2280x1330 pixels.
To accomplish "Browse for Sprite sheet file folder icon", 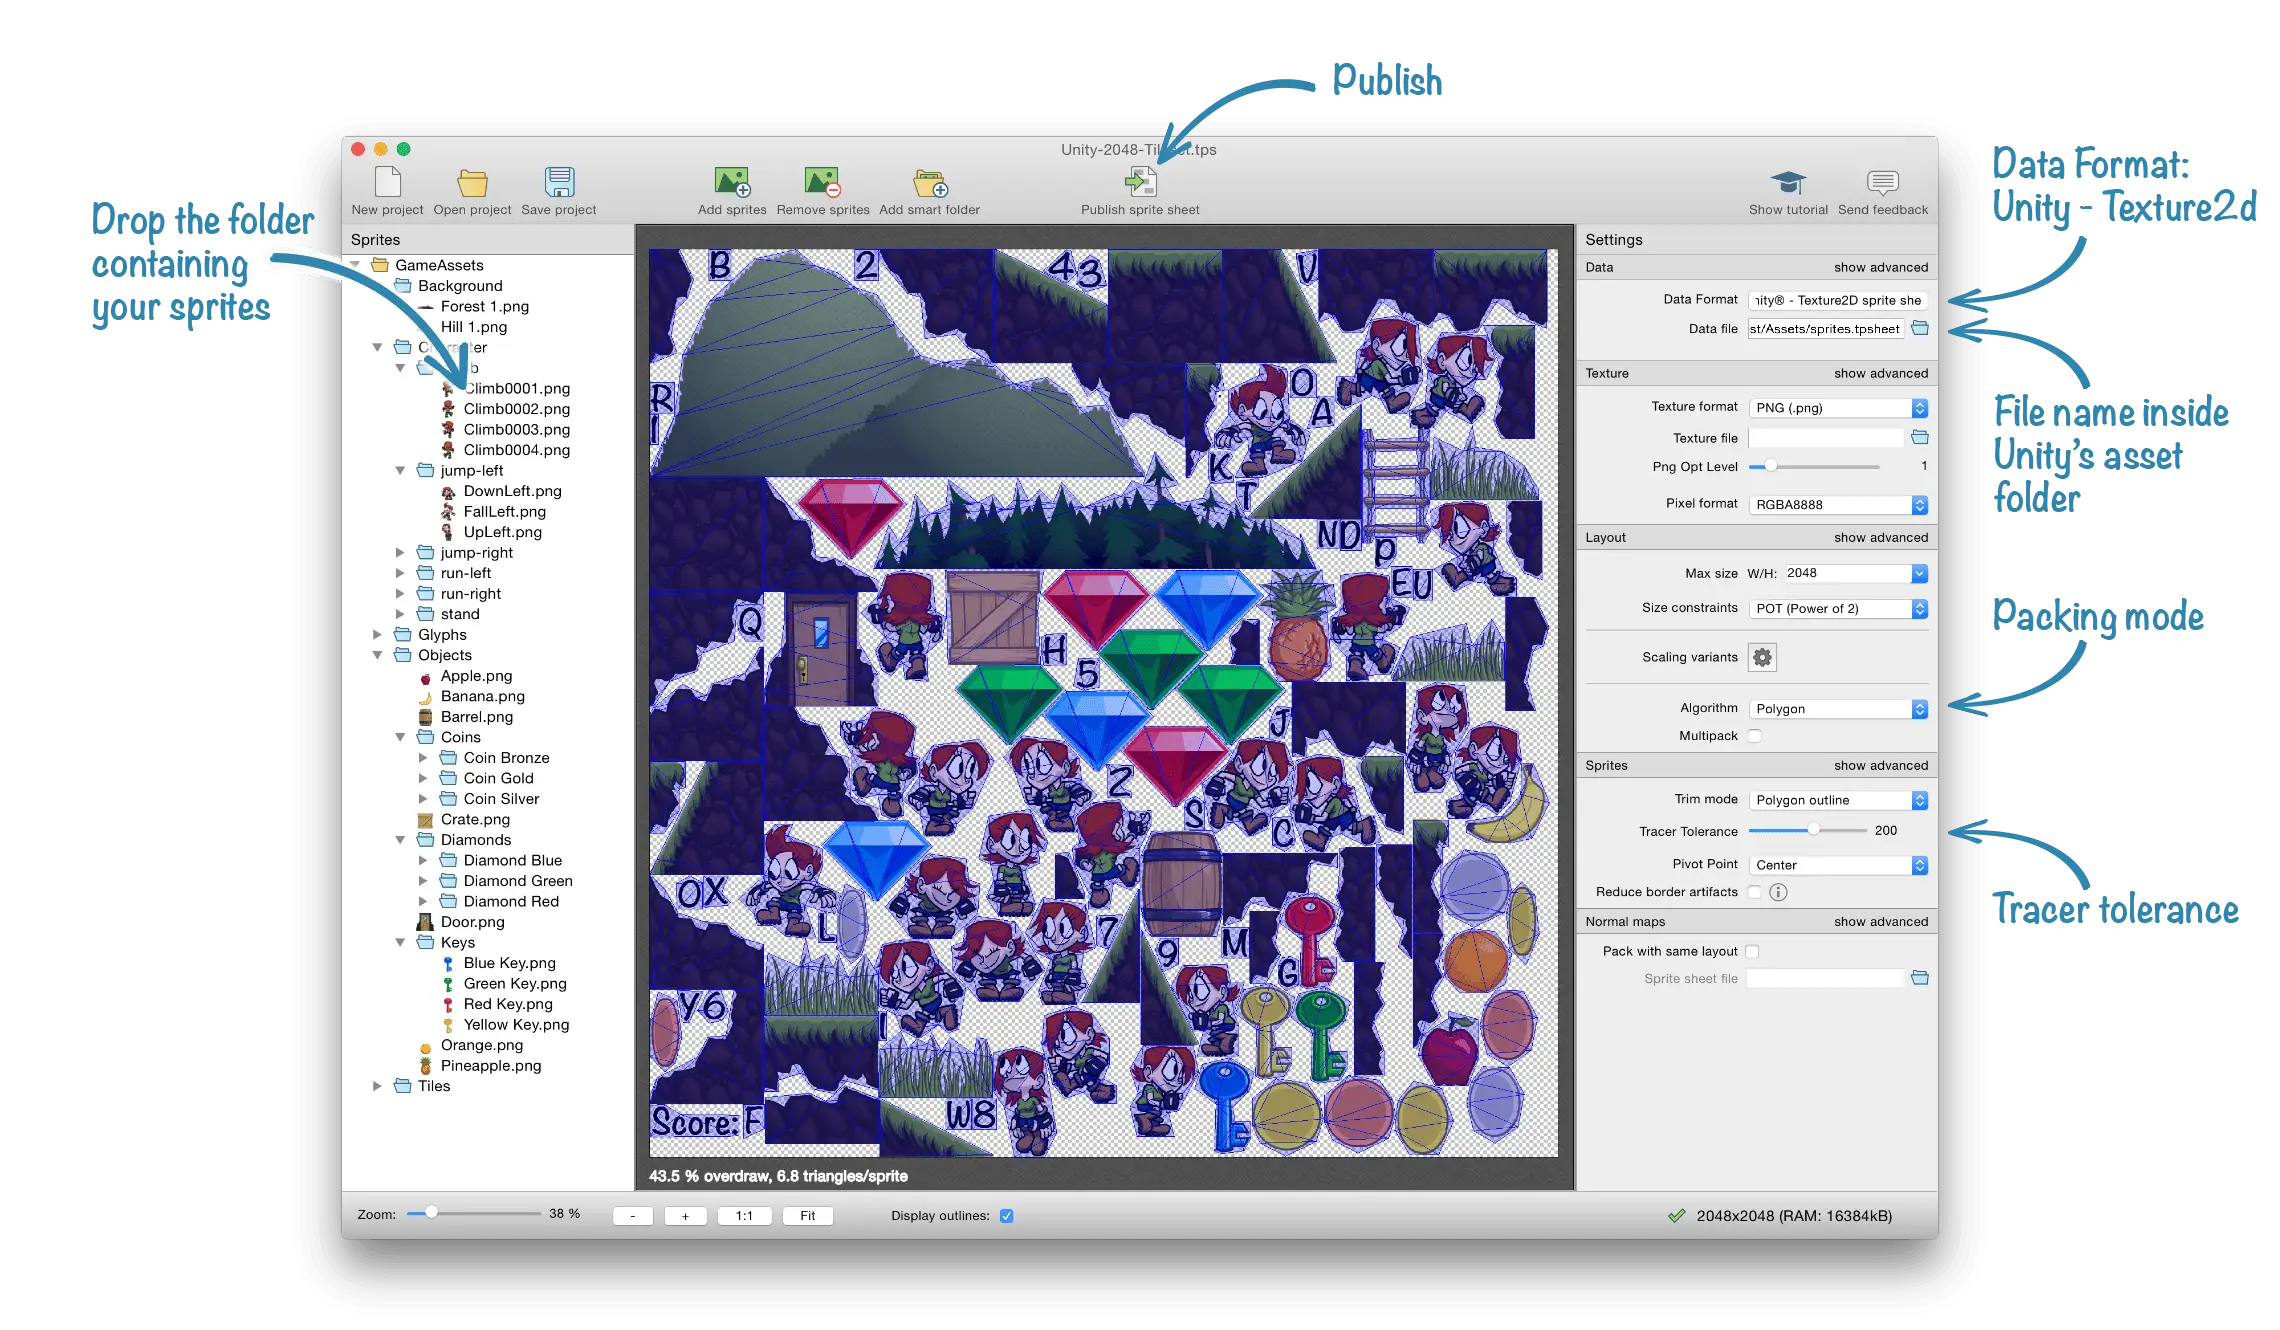I will (x=1920, y=978).
